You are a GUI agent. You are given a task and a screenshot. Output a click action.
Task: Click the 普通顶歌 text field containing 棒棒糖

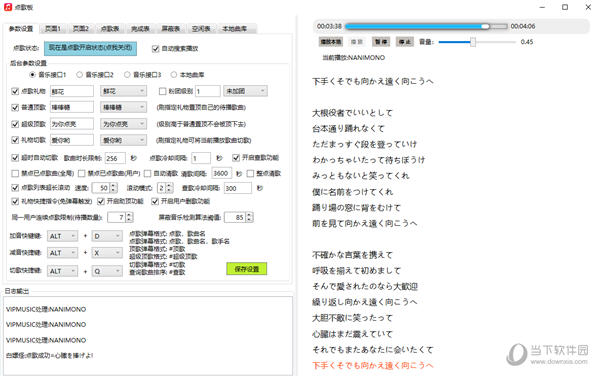pyautogui.click(x=72, y=107)
